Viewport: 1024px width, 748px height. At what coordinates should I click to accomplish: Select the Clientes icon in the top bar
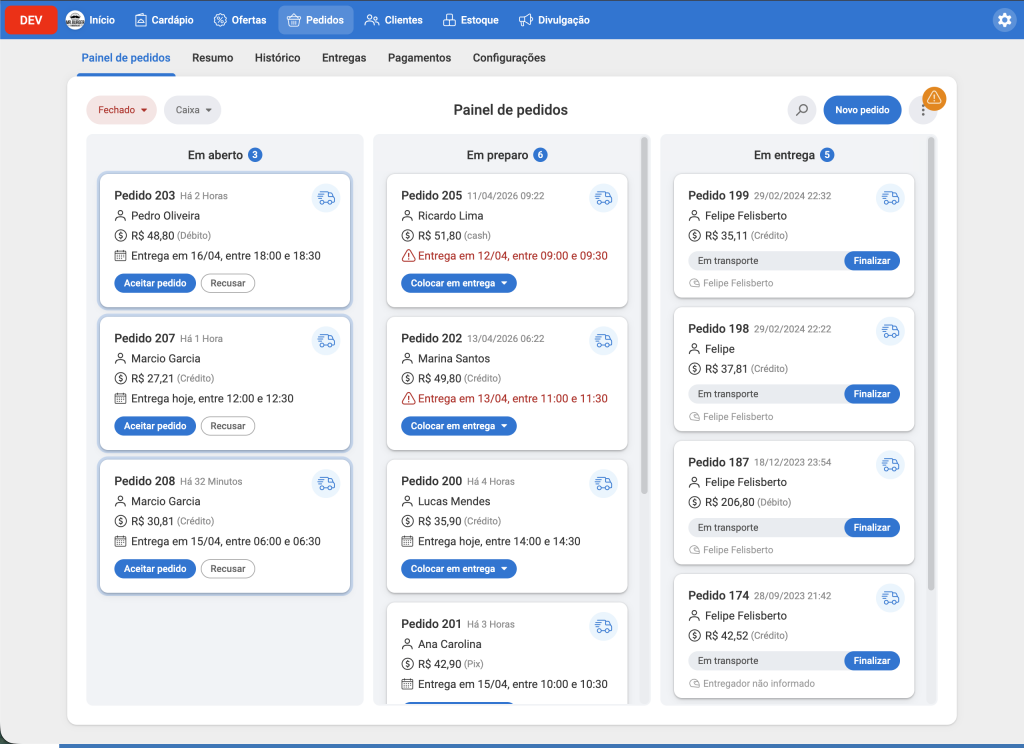point(371,19)
